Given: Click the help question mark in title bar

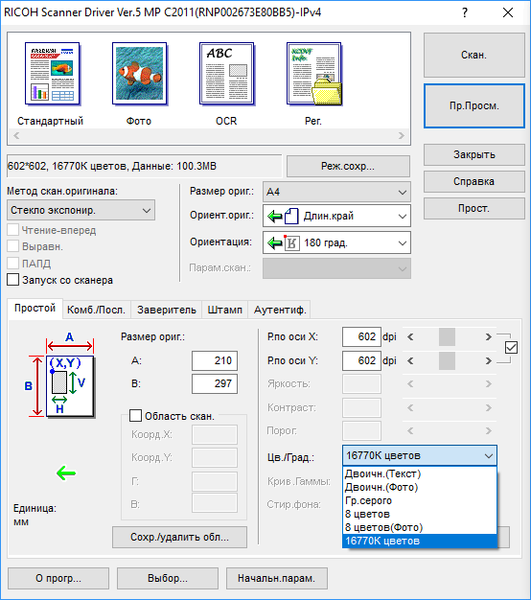Looking at the screenshot, I should pos(464,13).
